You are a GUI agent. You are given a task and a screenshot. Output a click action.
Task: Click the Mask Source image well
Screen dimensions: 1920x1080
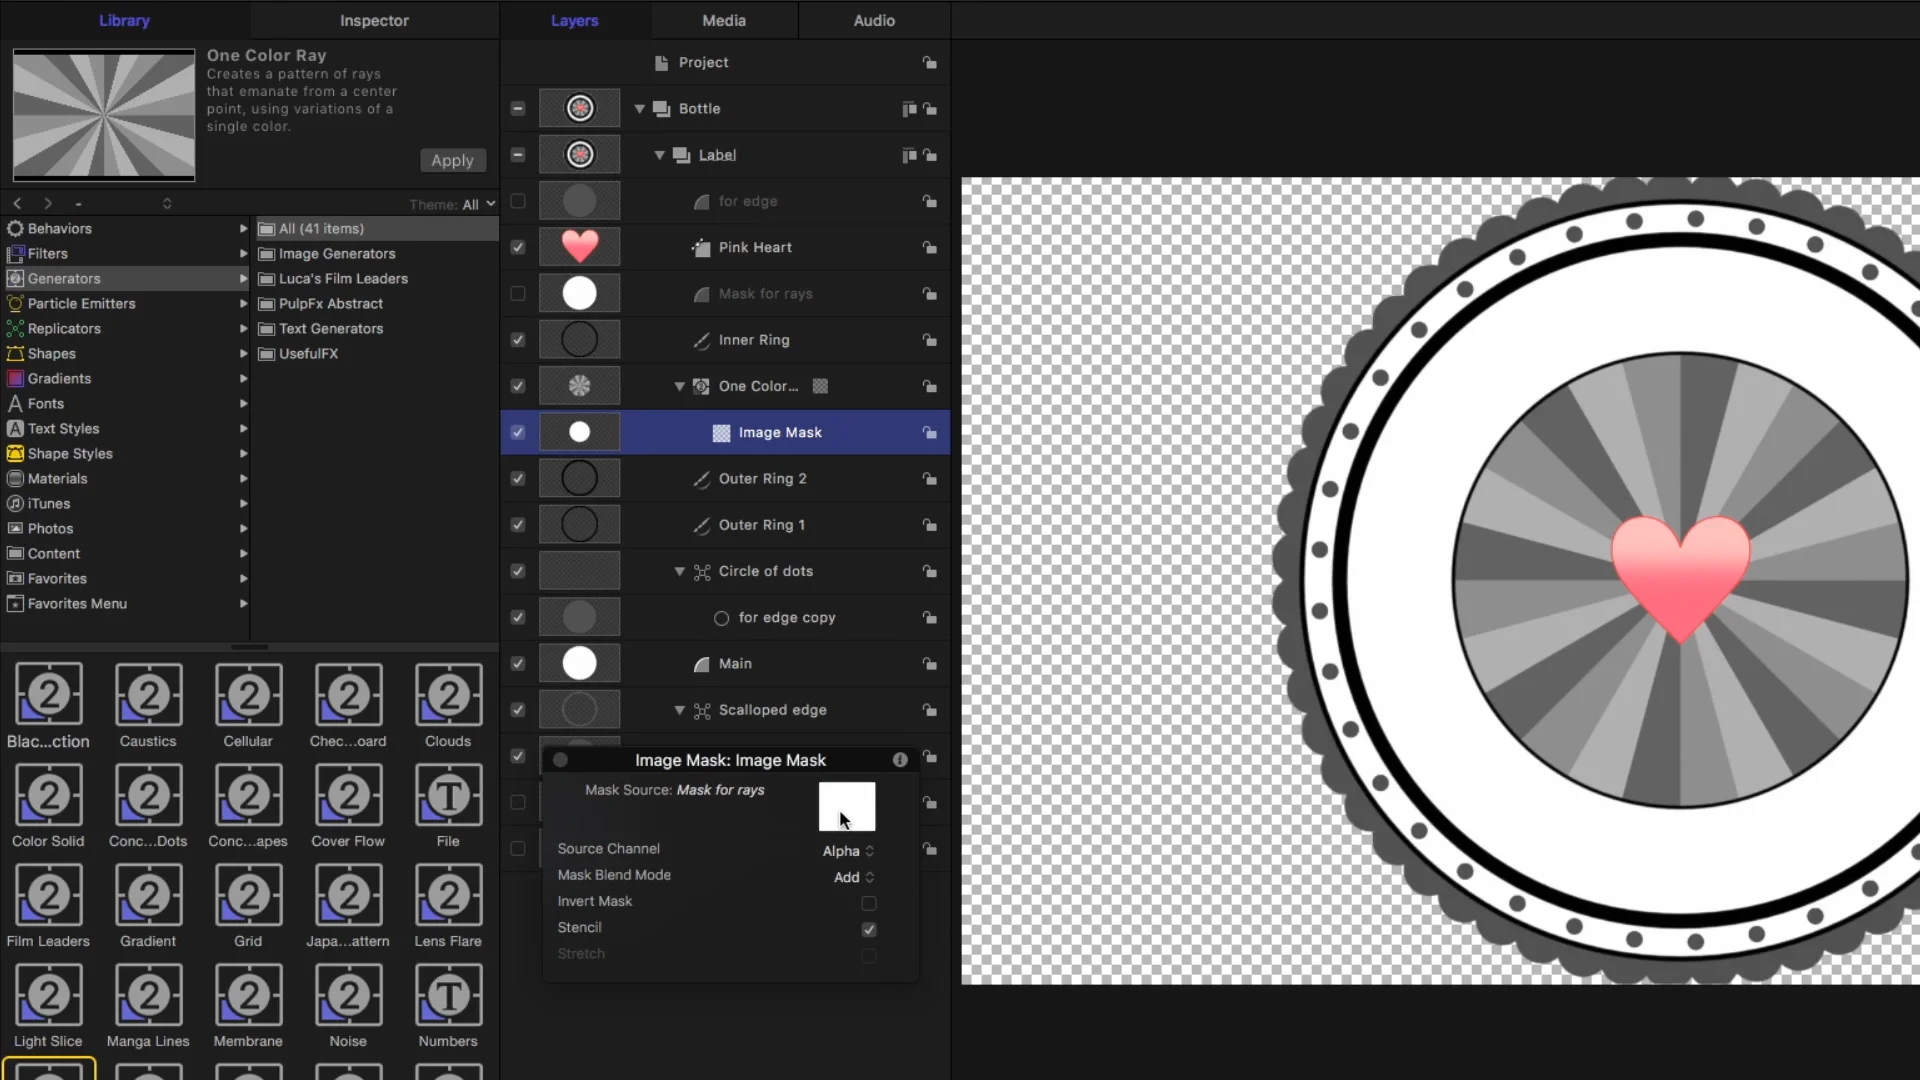point(846,806)
